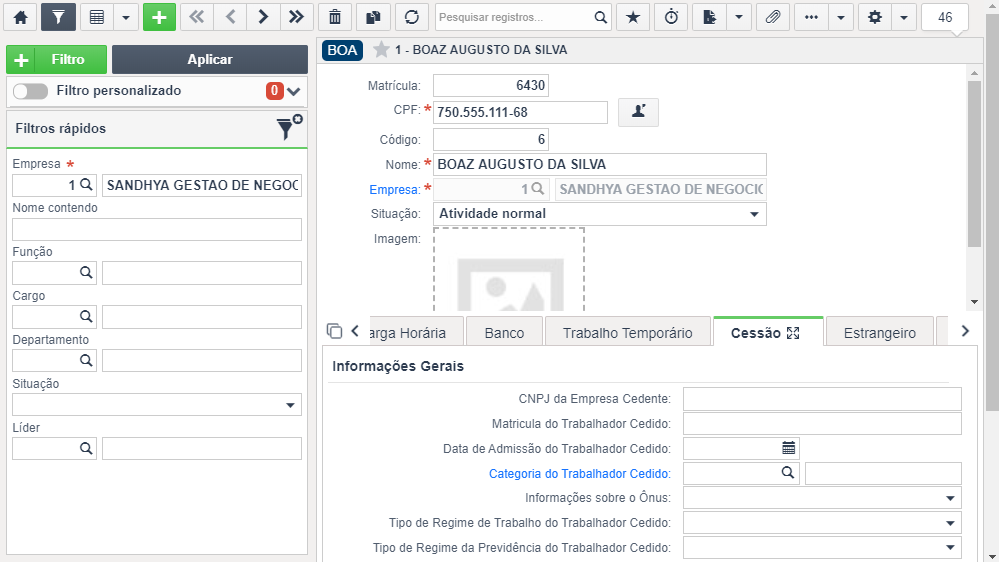Add a new Filtro
The height and width of the screenshot is (562, 999).
57,59
